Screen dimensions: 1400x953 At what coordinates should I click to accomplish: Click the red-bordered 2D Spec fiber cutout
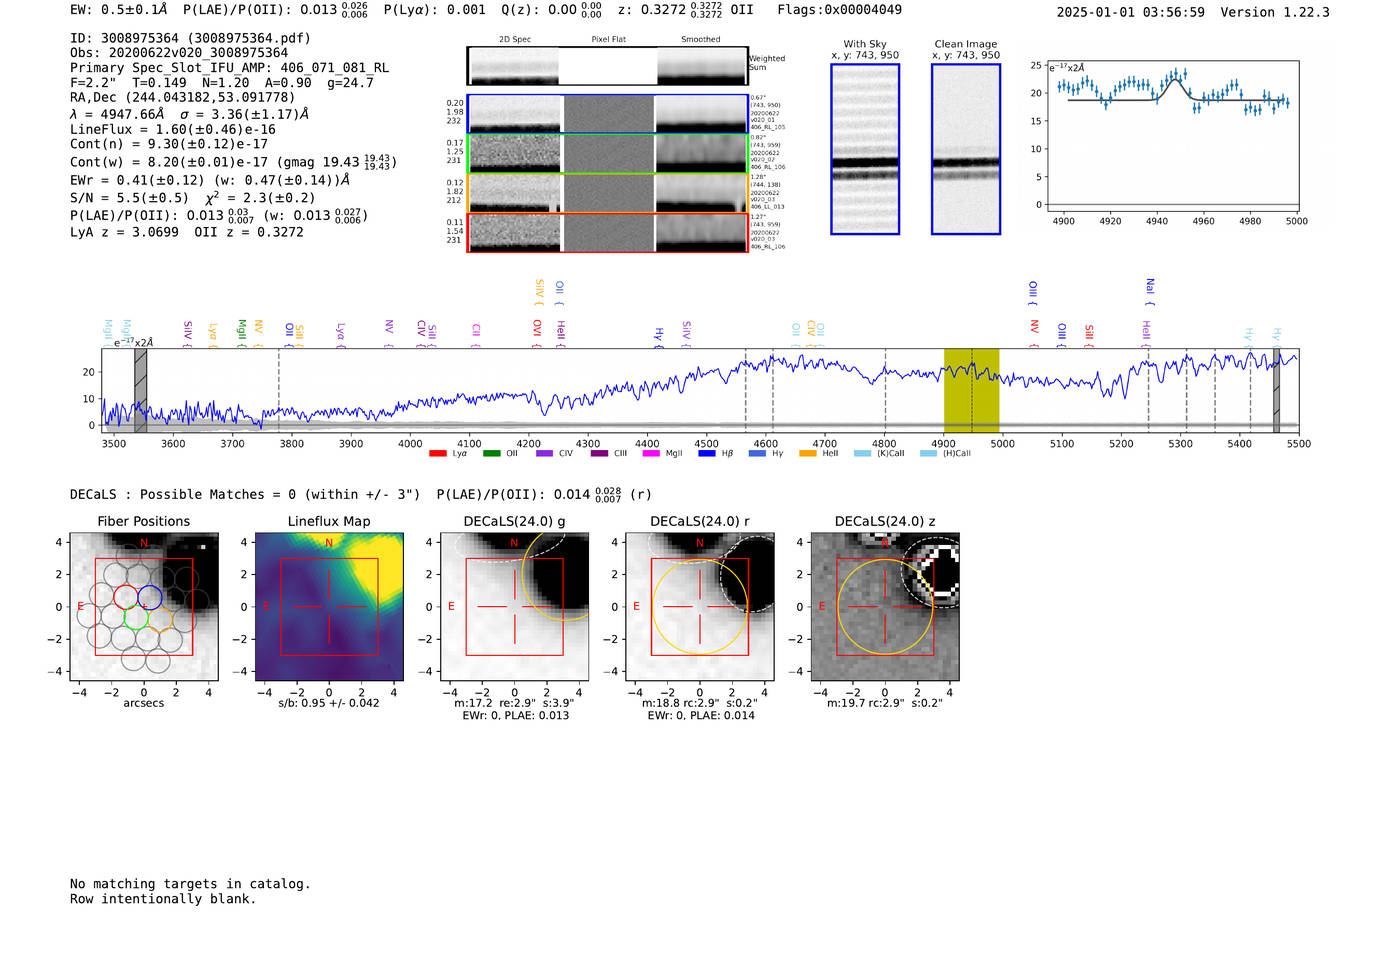(514, 232)
